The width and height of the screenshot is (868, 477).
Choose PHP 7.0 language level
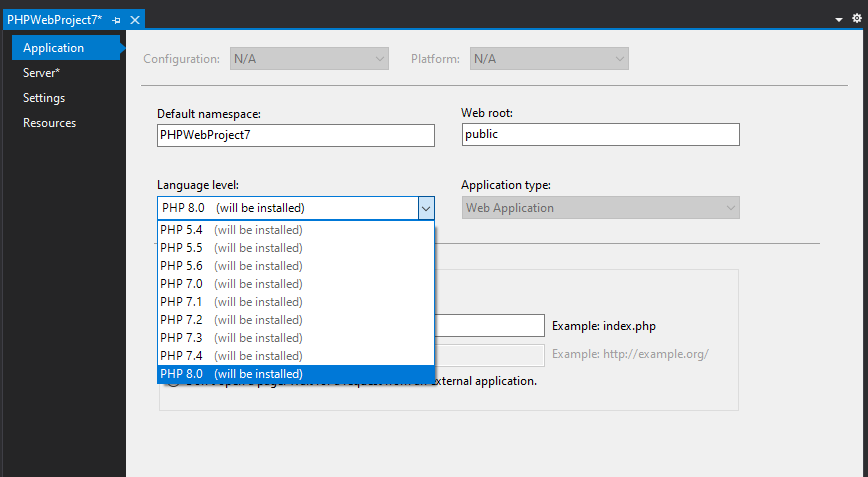pos(296,284)
